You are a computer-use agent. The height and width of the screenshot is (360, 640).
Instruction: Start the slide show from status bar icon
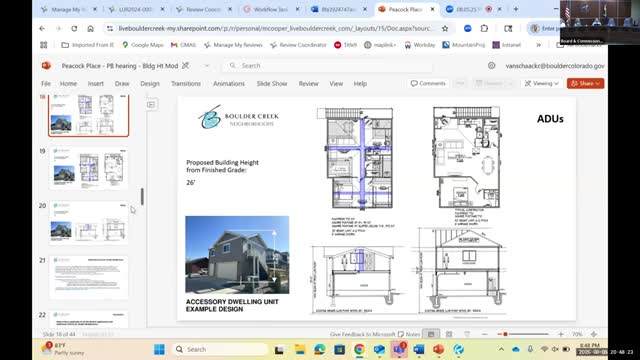pos(467,334)
